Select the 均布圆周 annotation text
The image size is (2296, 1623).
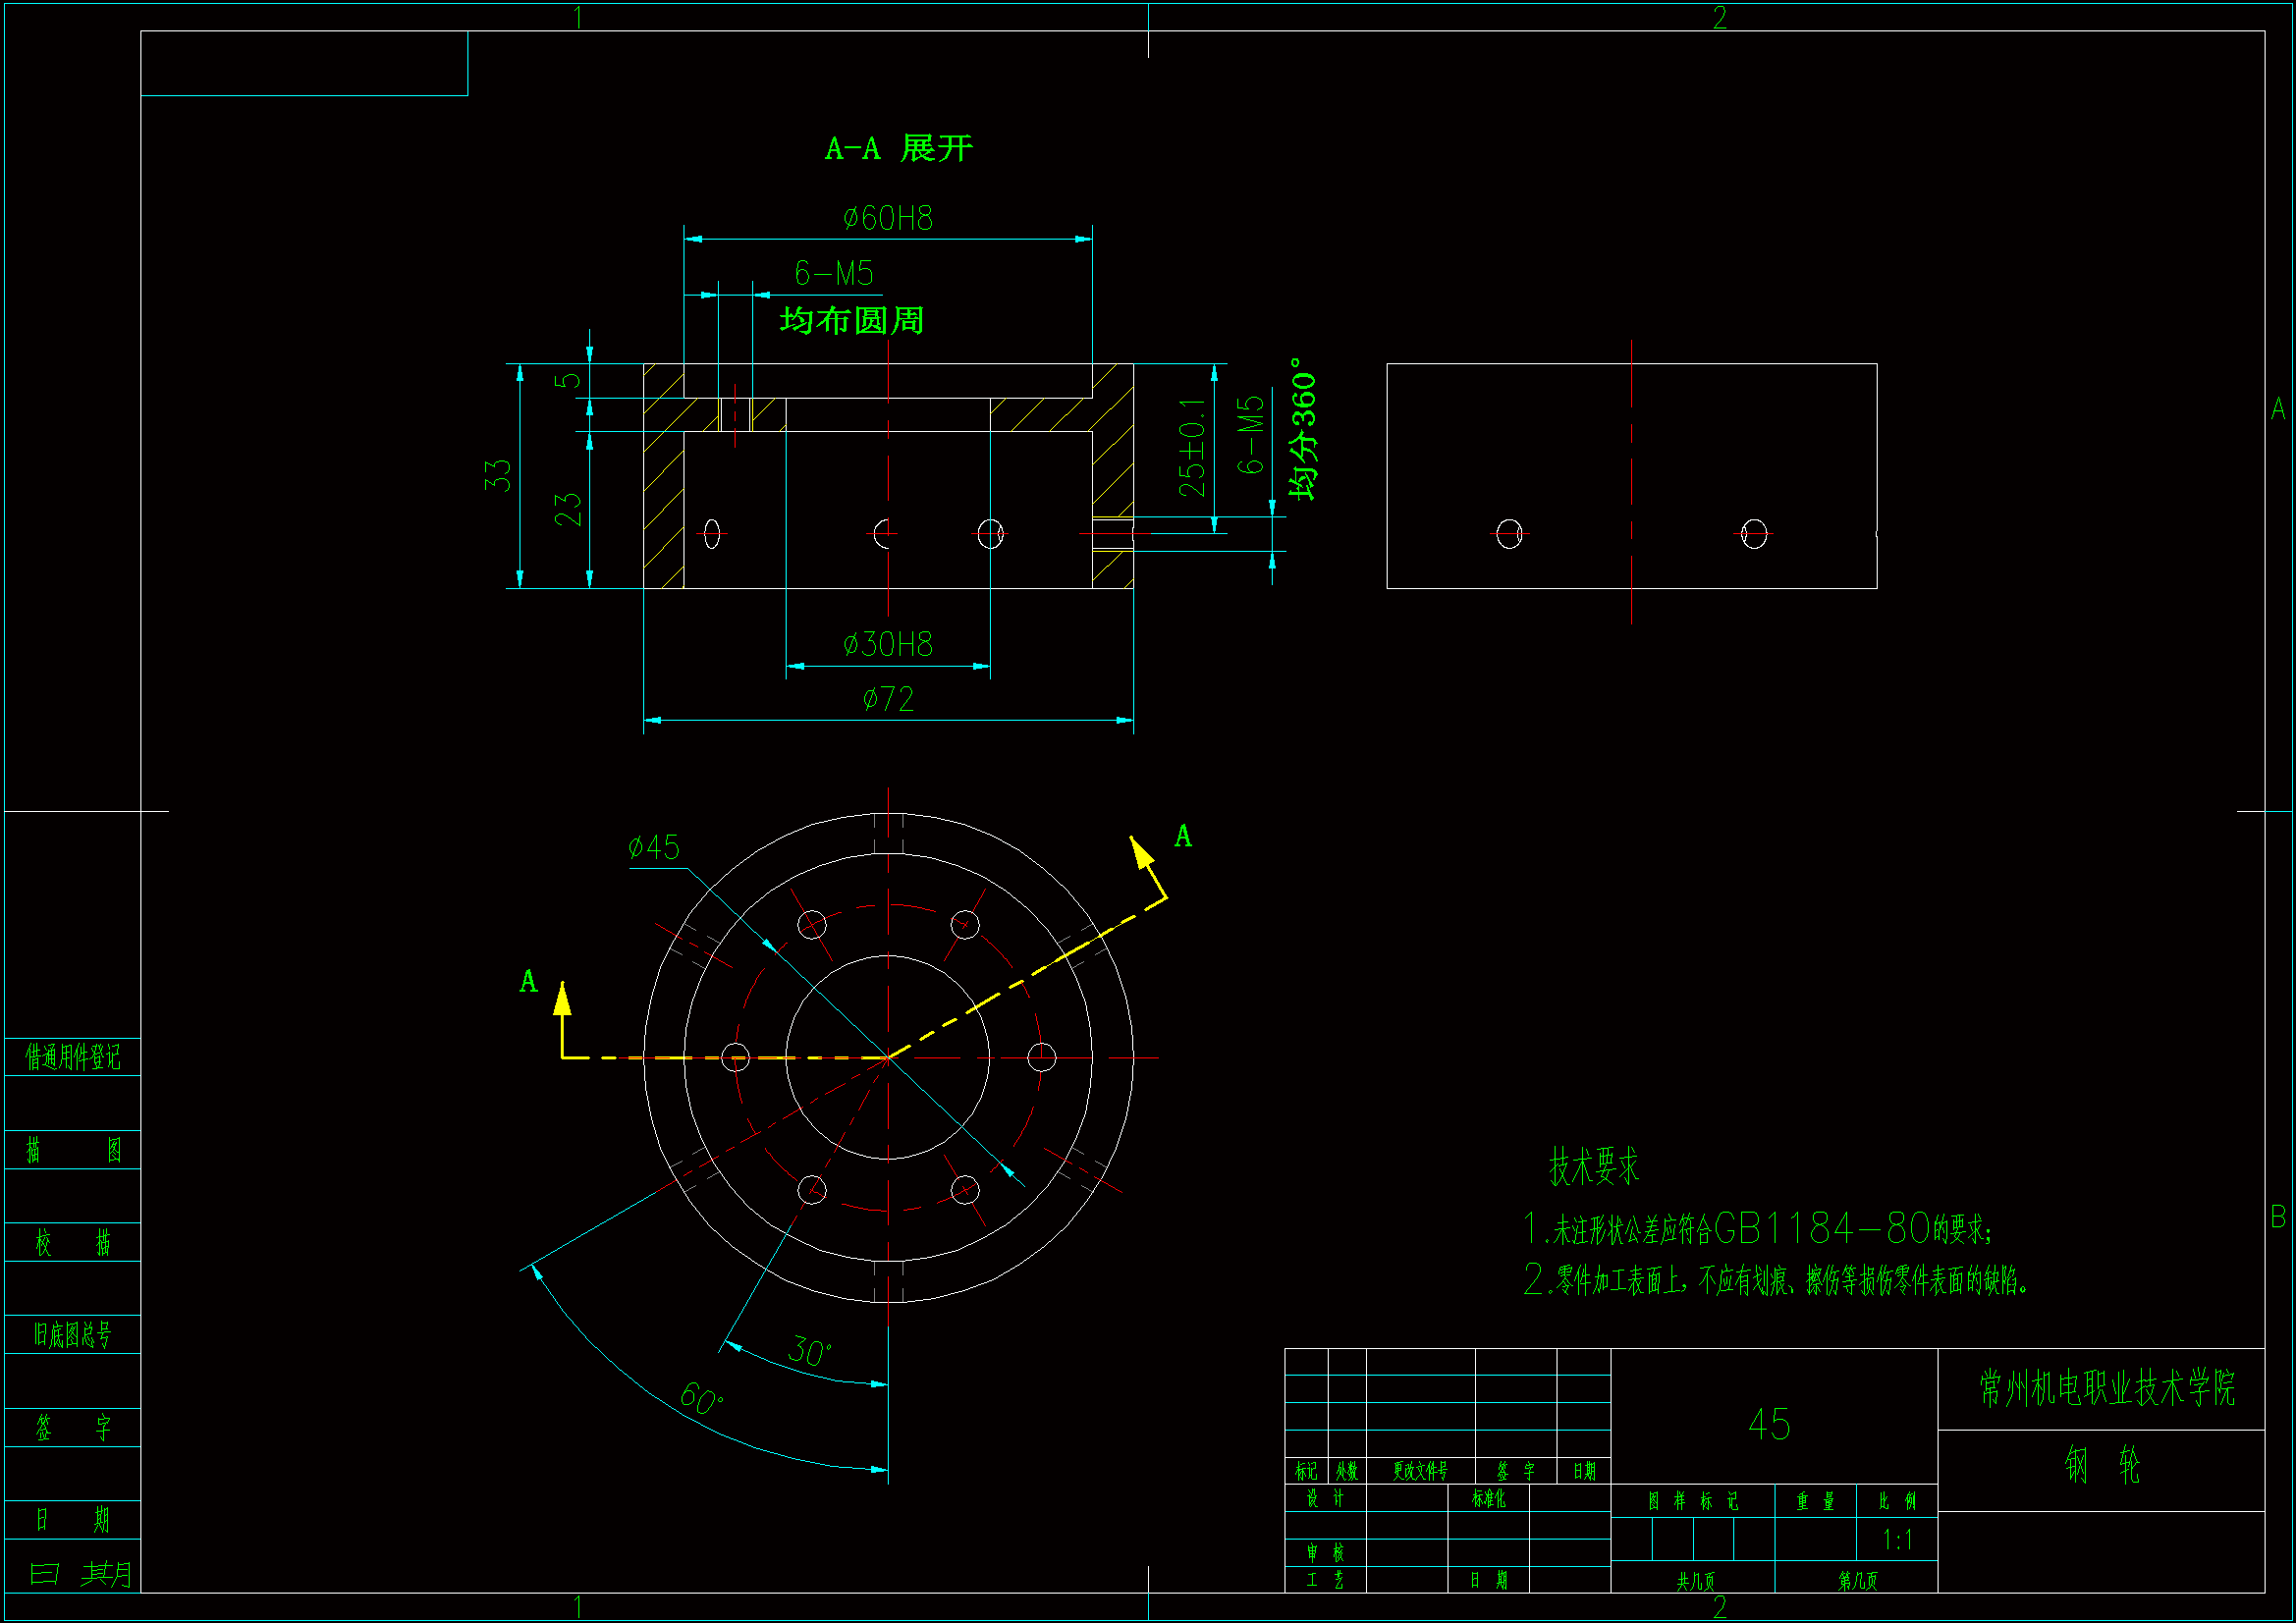[851, 321]
